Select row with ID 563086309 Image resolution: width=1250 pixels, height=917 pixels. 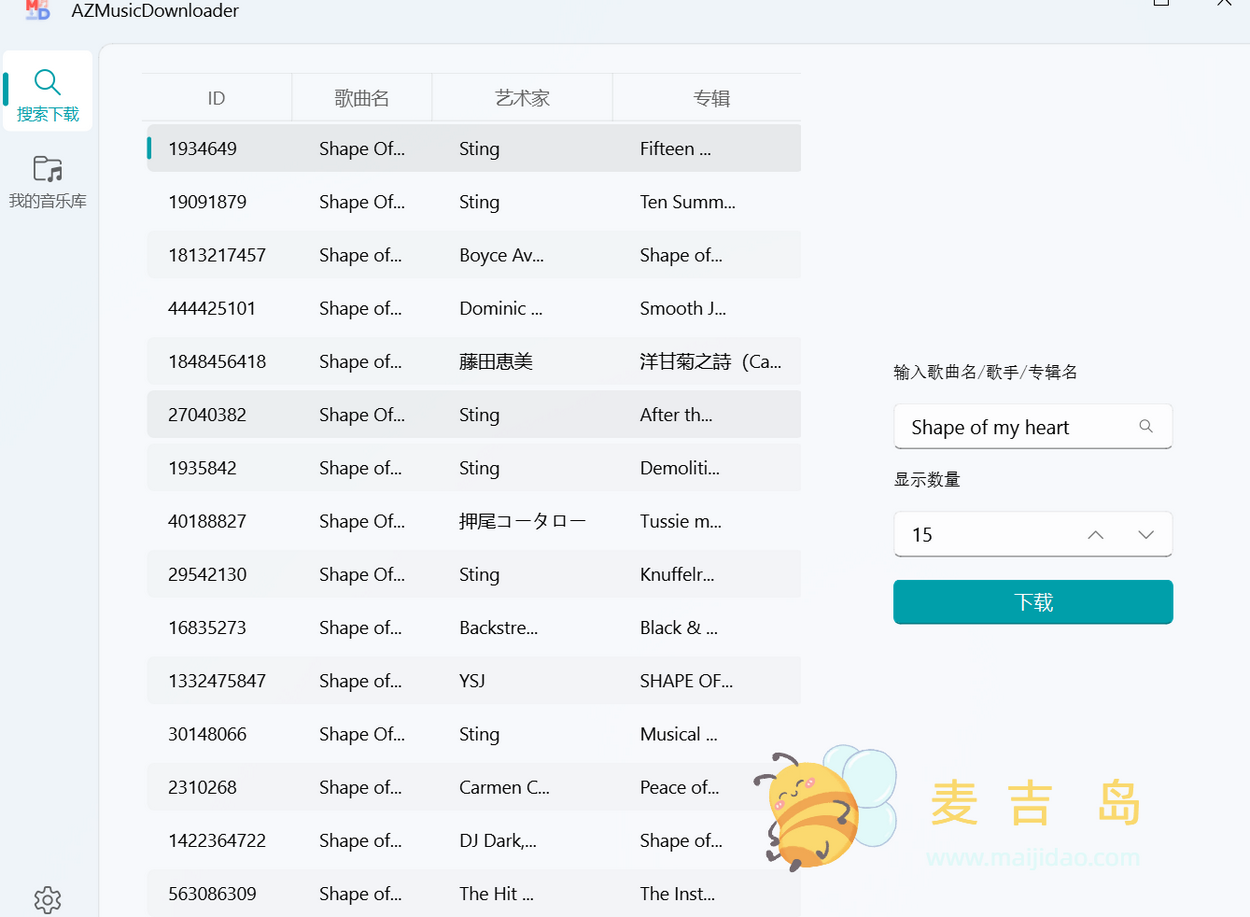click(x=474, y=893)
